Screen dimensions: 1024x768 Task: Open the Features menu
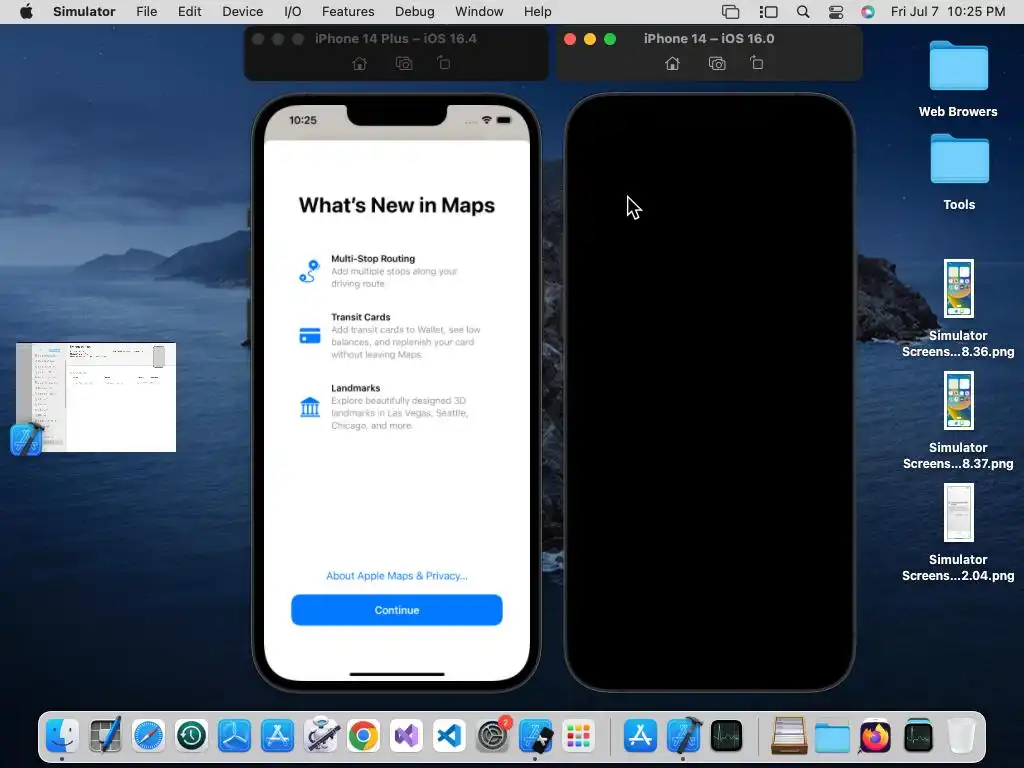[x=348, y=12]
